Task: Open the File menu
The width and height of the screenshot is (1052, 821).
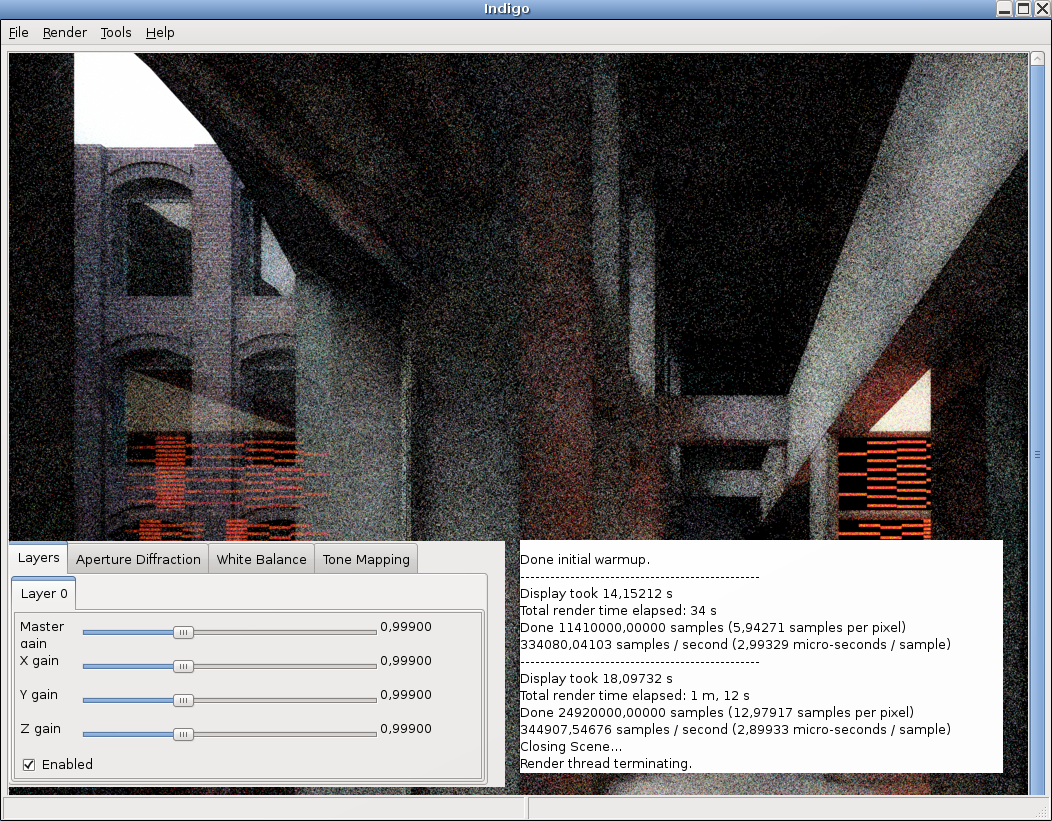Action: coord(18,32)
